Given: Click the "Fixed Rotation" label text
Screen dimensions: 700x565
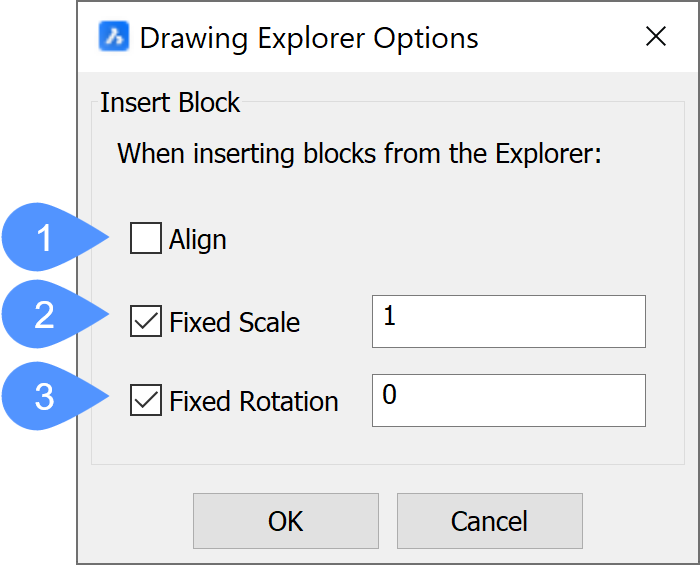Looking at the screenshot, I should 254,401.
